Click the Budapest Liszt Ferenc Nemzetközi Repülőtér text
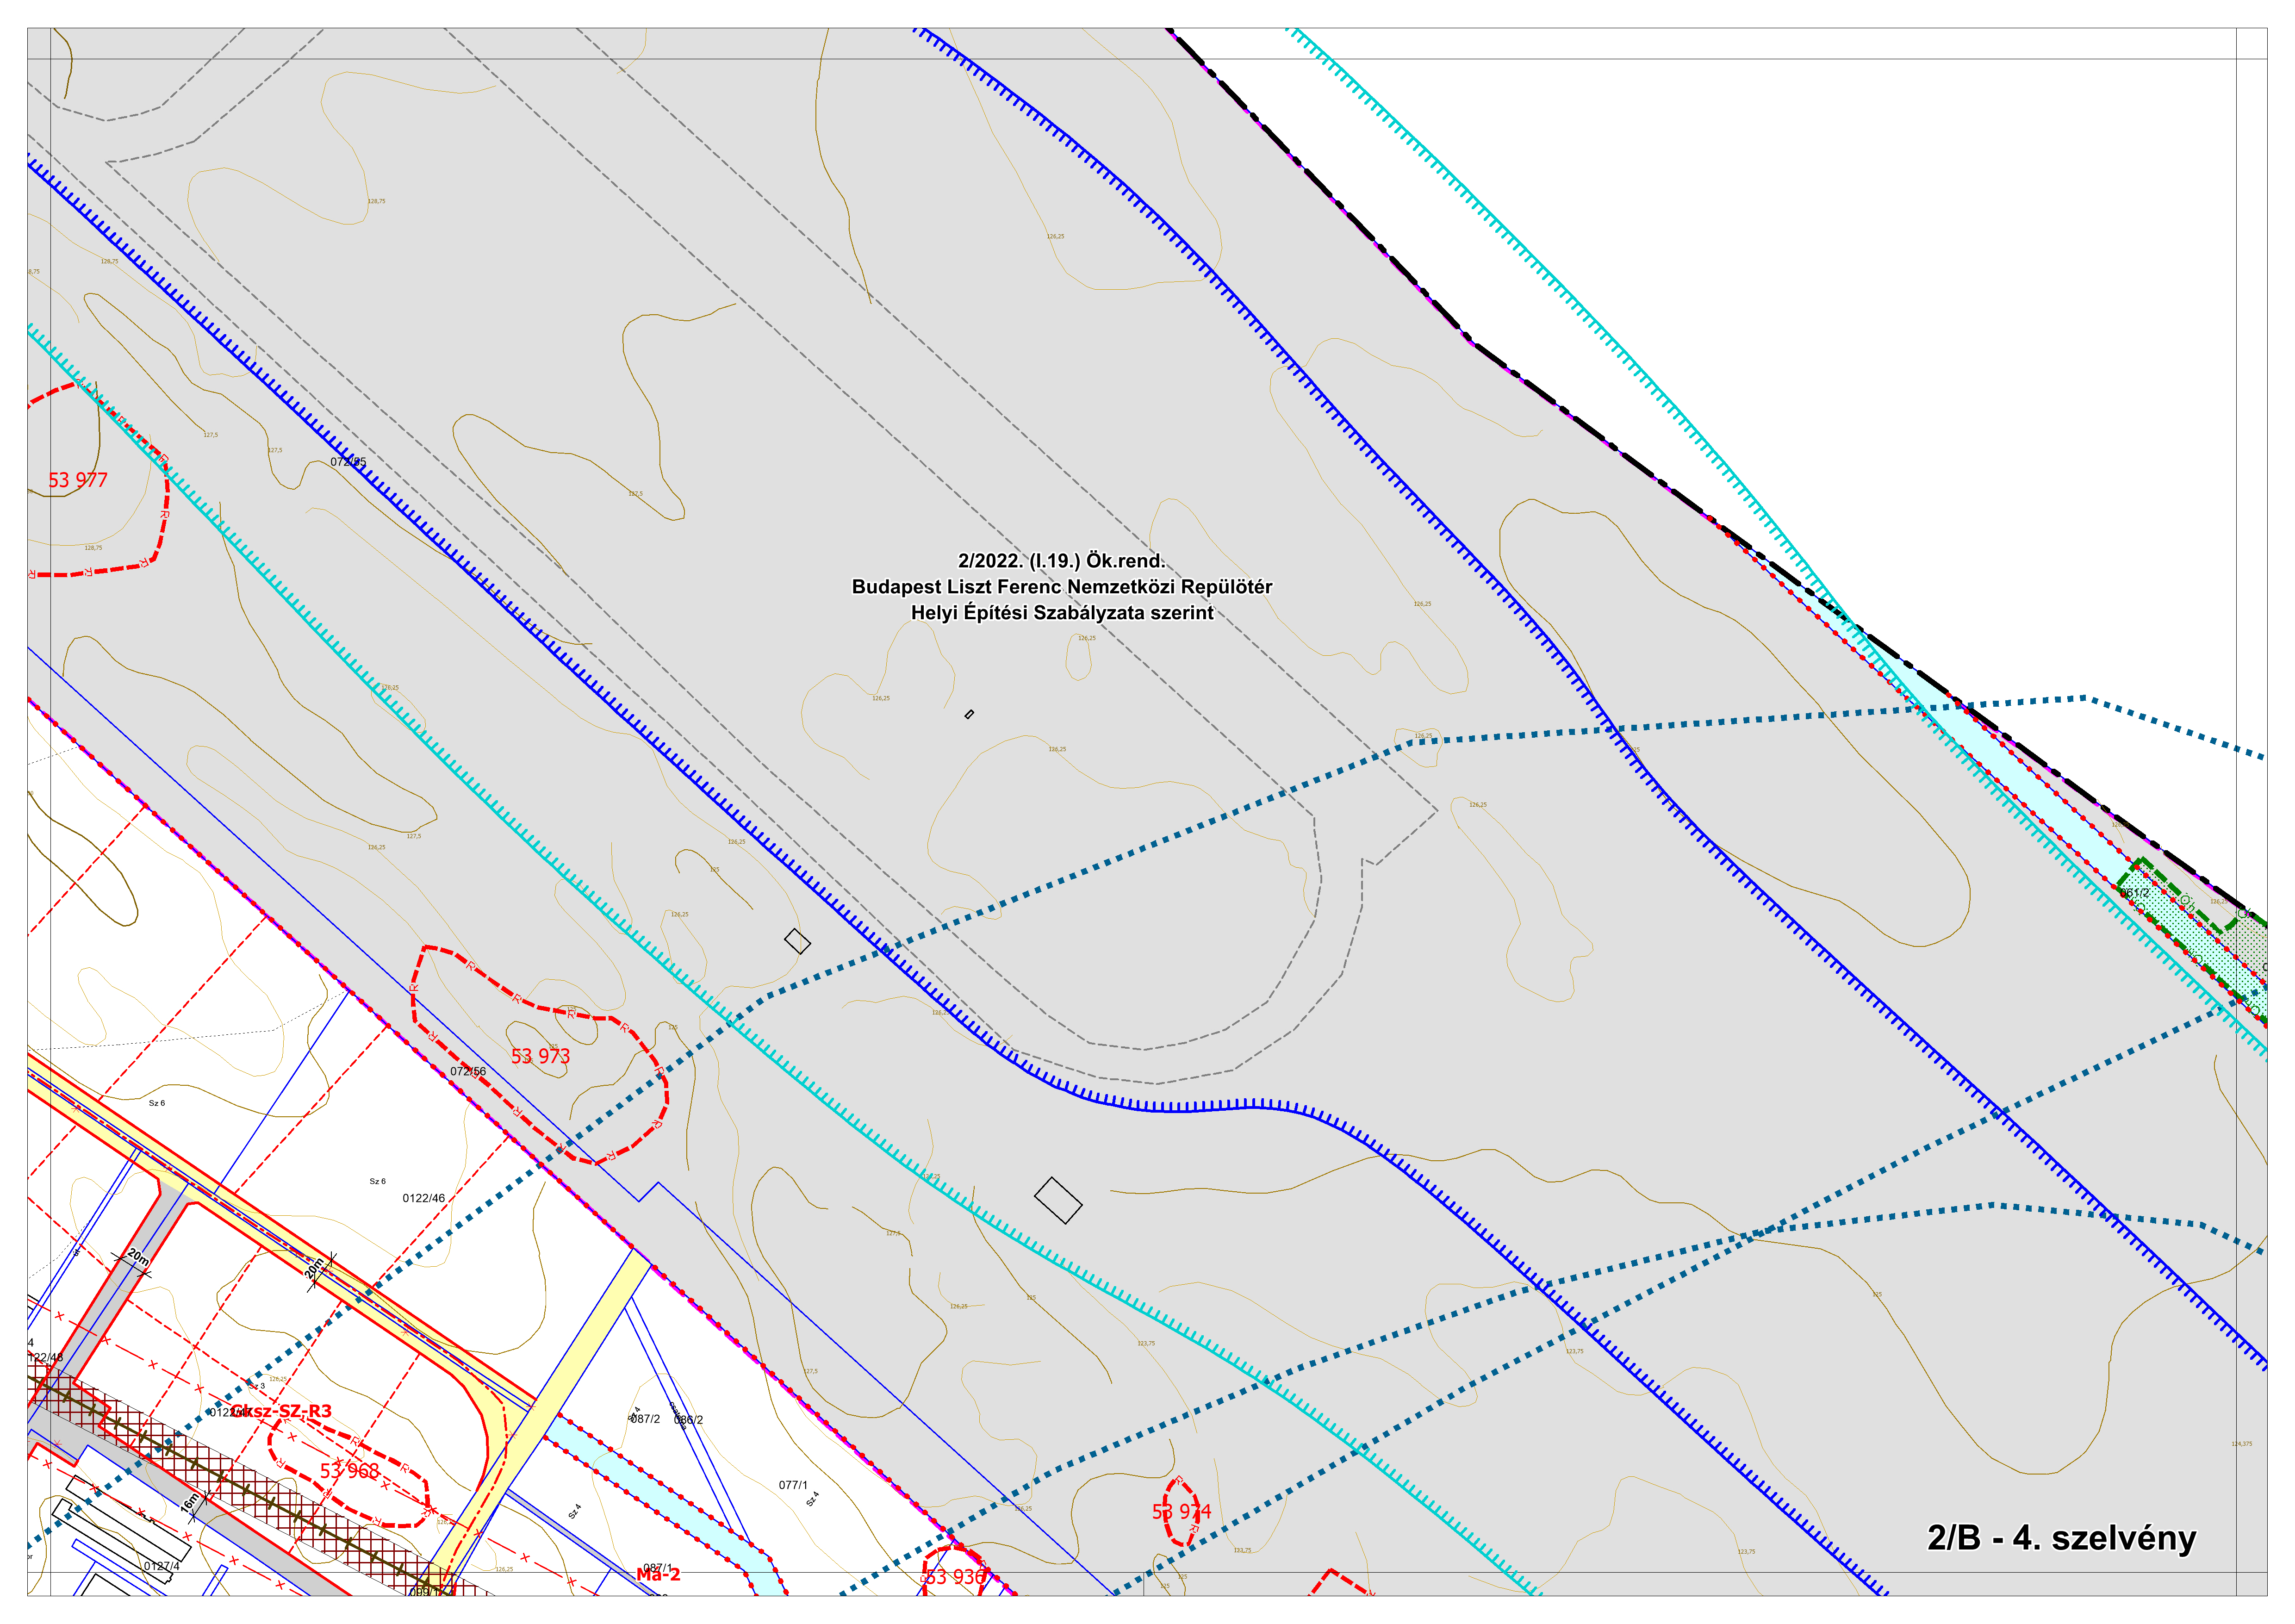 pyautogui.click(x=1061, y=587)
